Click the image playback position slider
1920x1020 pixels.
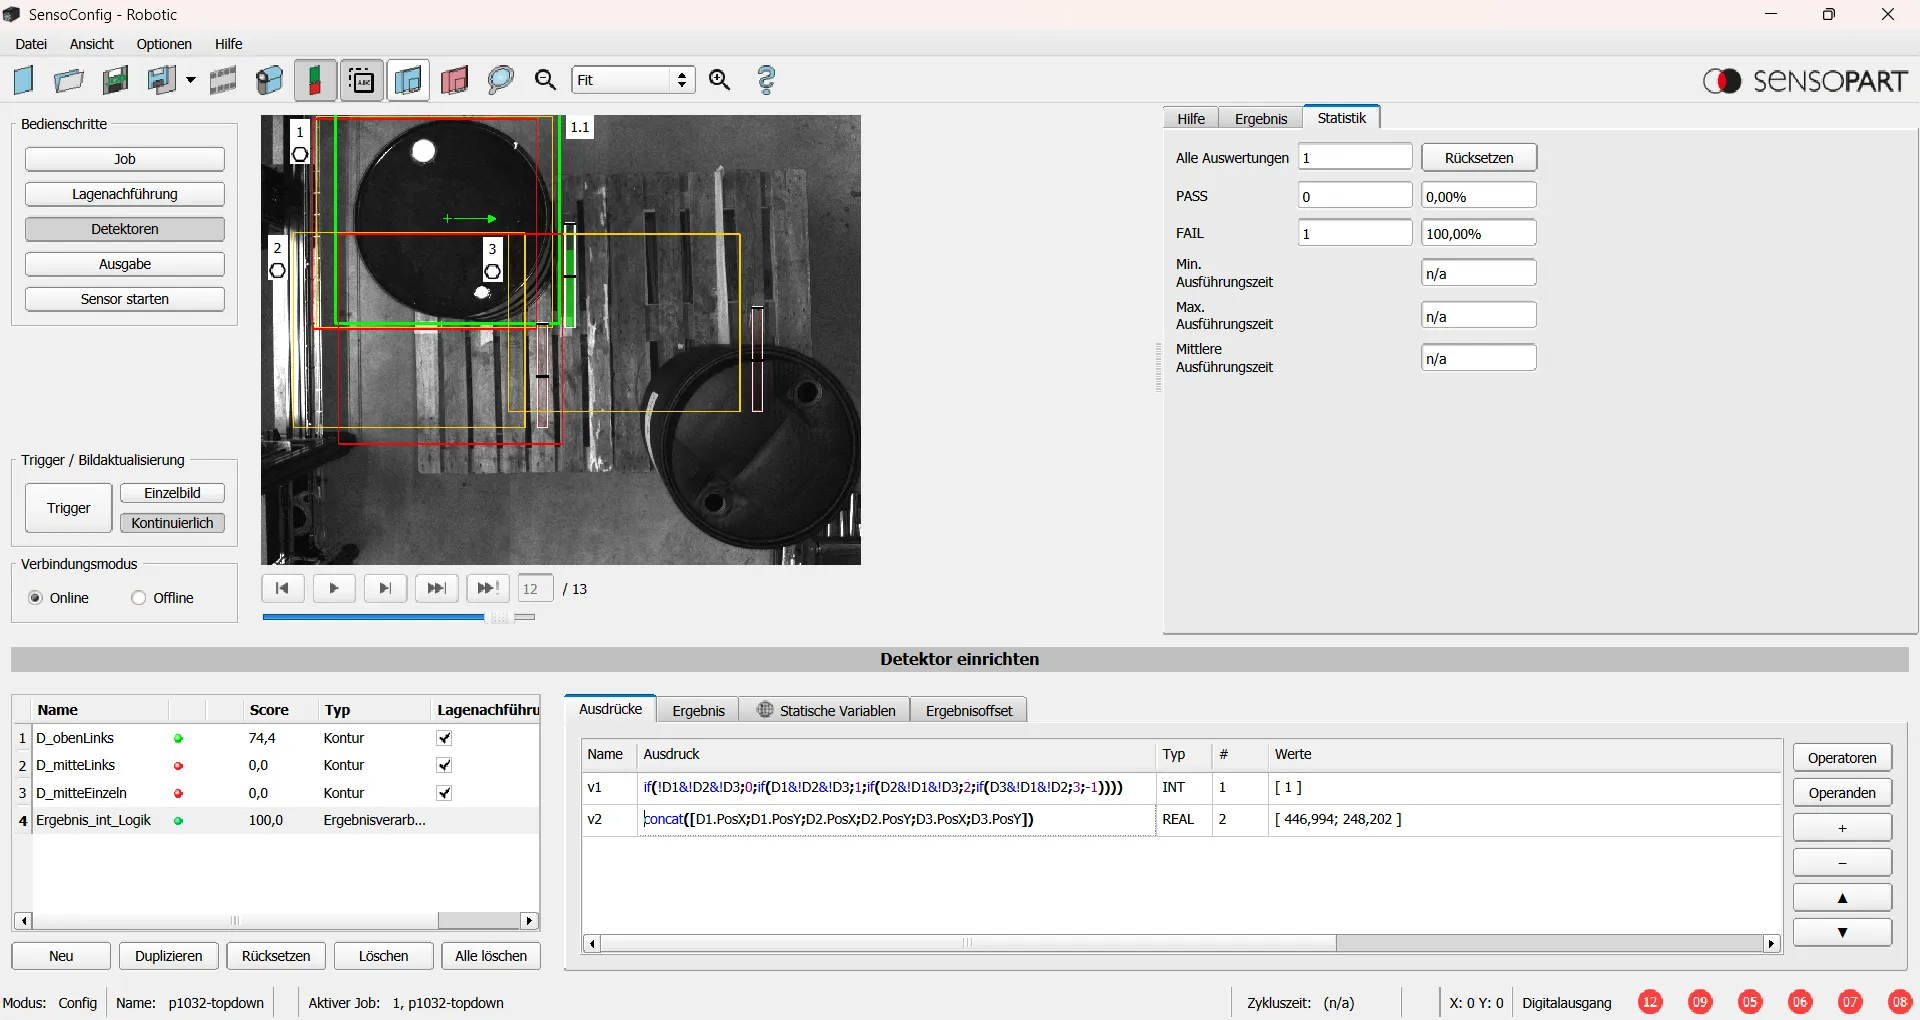point(498,617)
